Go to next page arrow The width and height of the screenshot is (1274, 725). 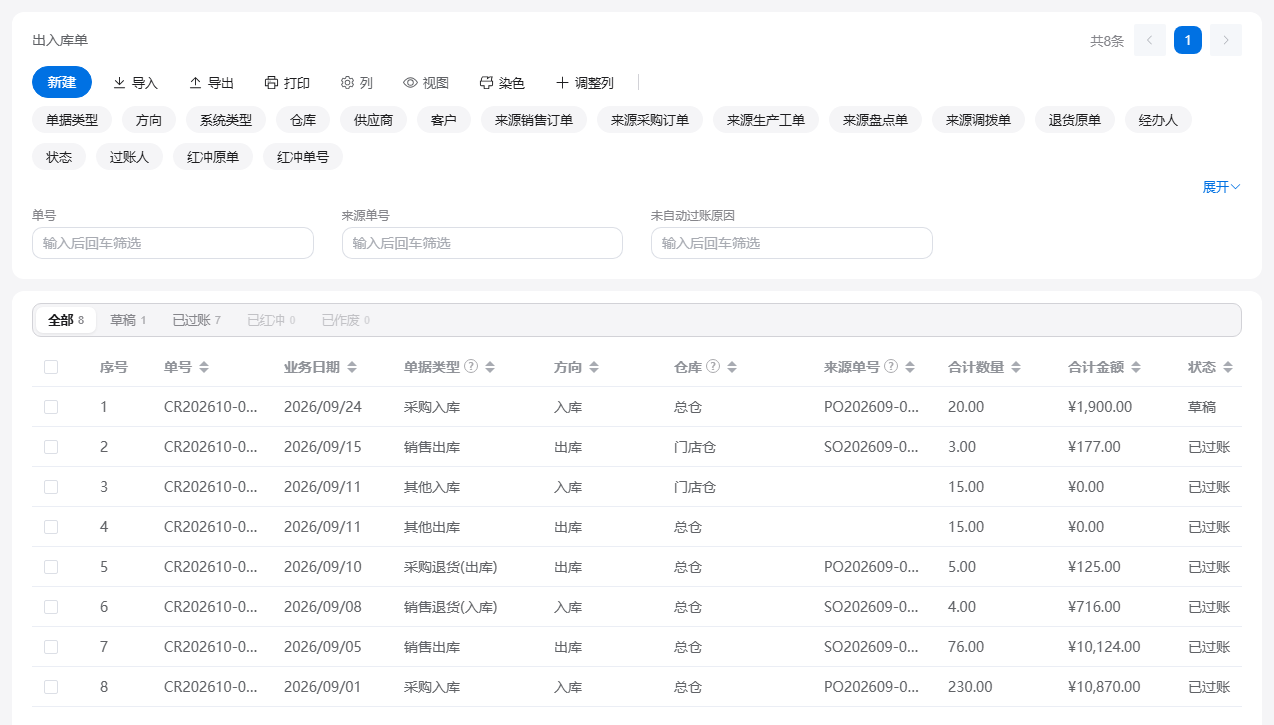(1226, 40)
